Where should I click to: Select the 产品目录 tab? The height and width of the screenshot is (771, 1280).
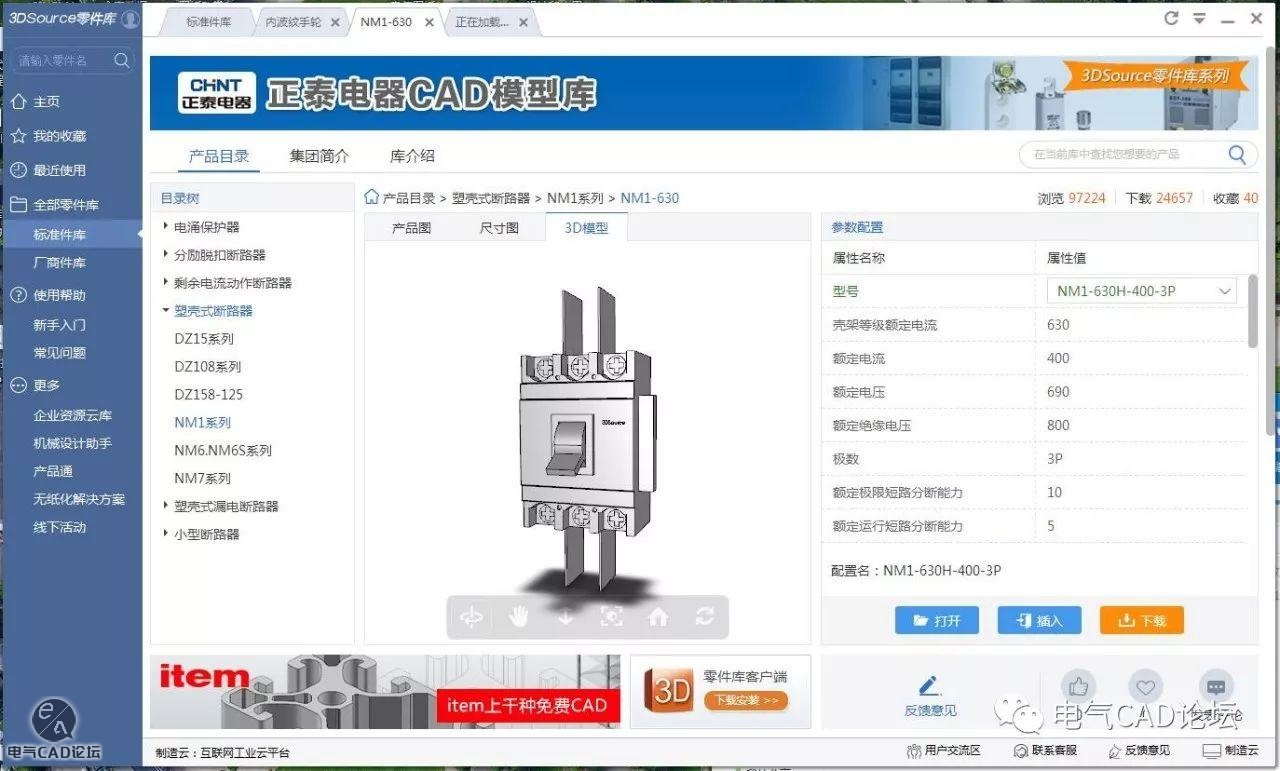(219, 156)
